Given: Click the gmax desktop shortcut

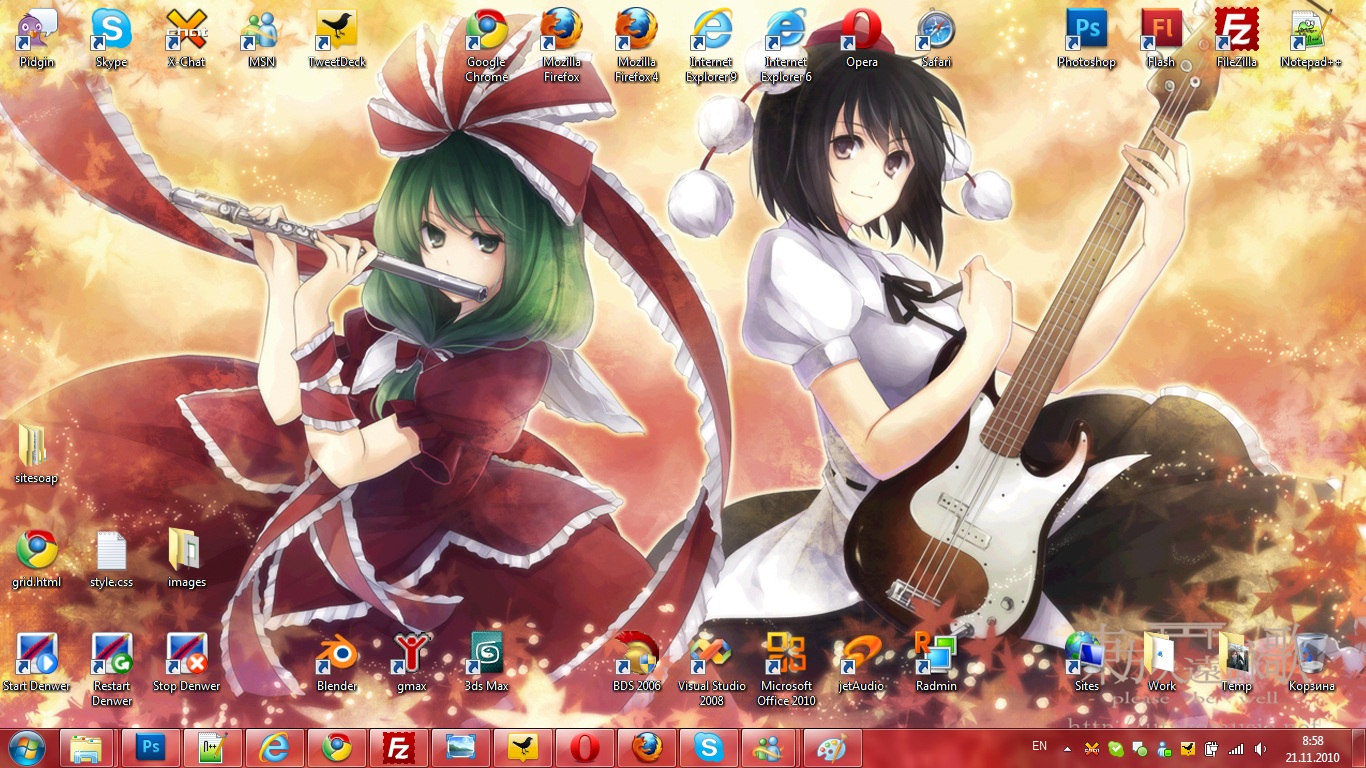Looking at the screenshot, I should (x=412, y=663).
